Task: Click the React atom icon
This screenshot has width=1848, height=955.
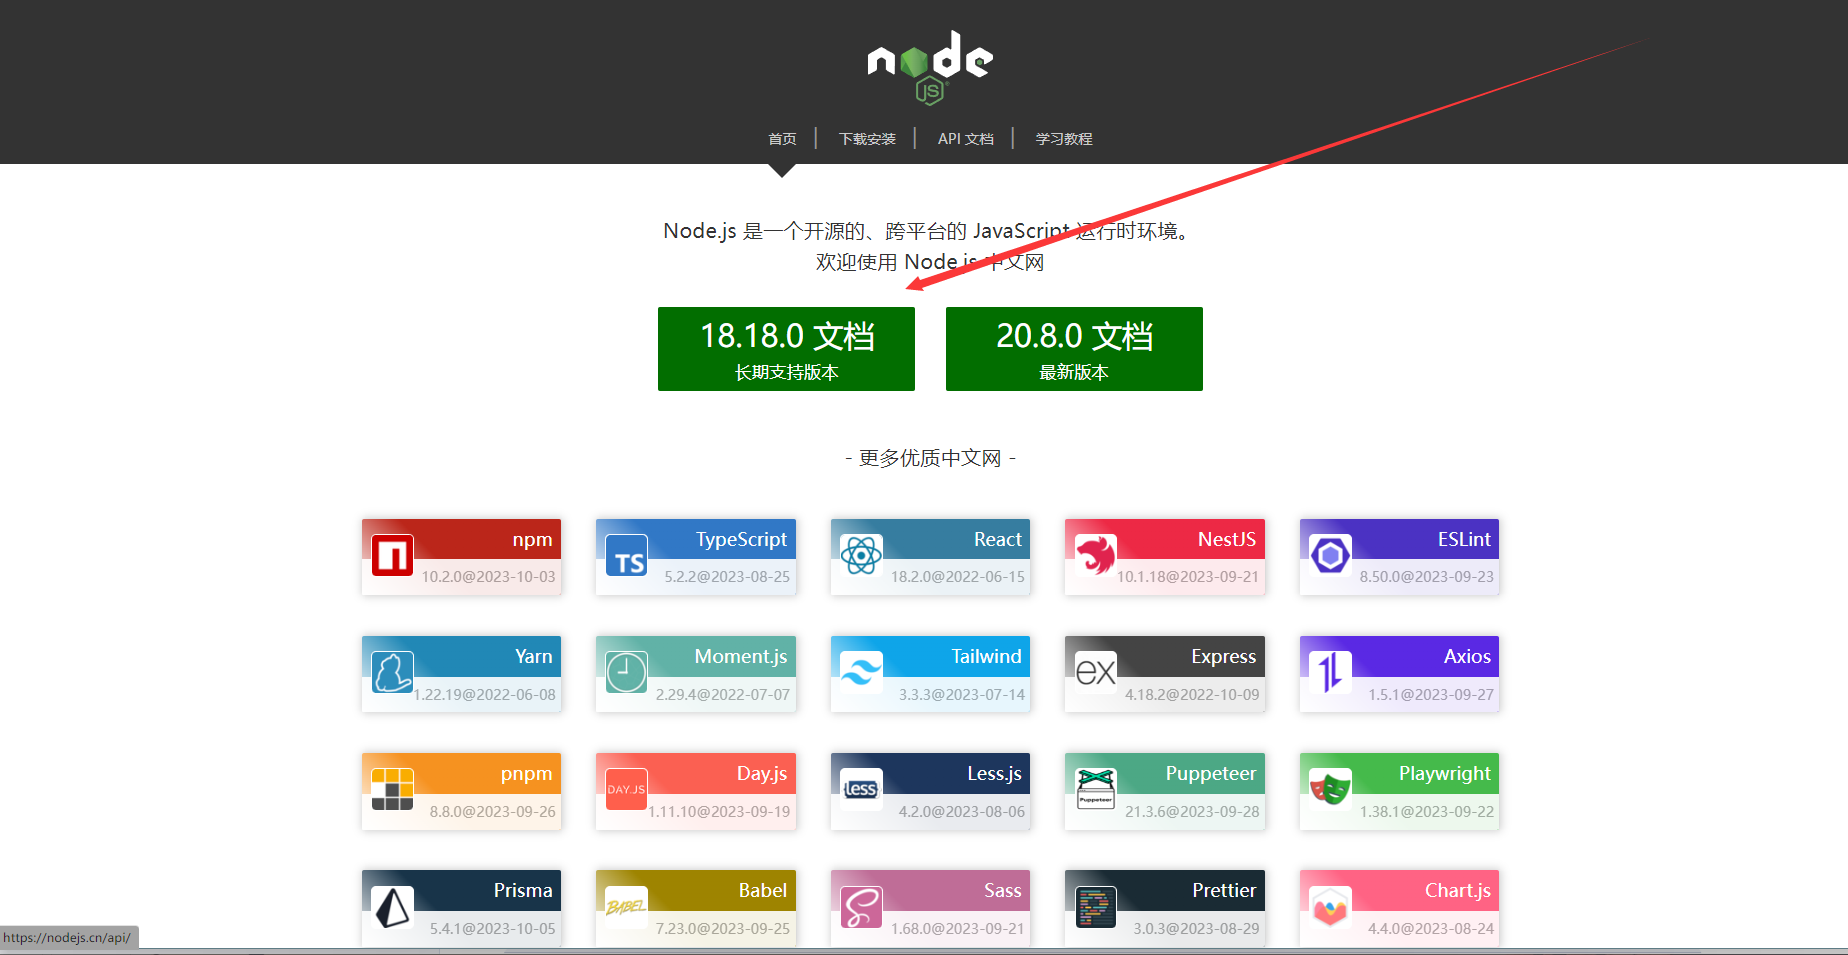Action: point(861,556)
